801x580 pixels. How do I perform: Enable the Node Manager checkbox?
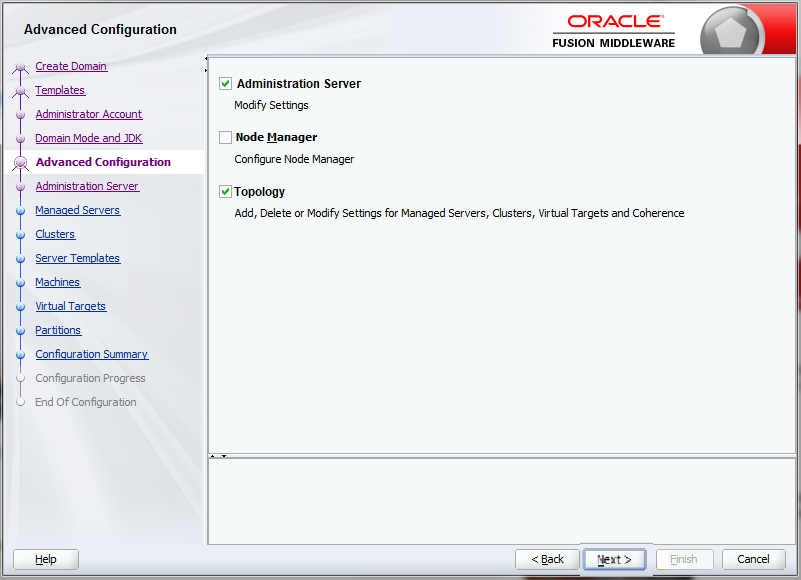point(225,137)
